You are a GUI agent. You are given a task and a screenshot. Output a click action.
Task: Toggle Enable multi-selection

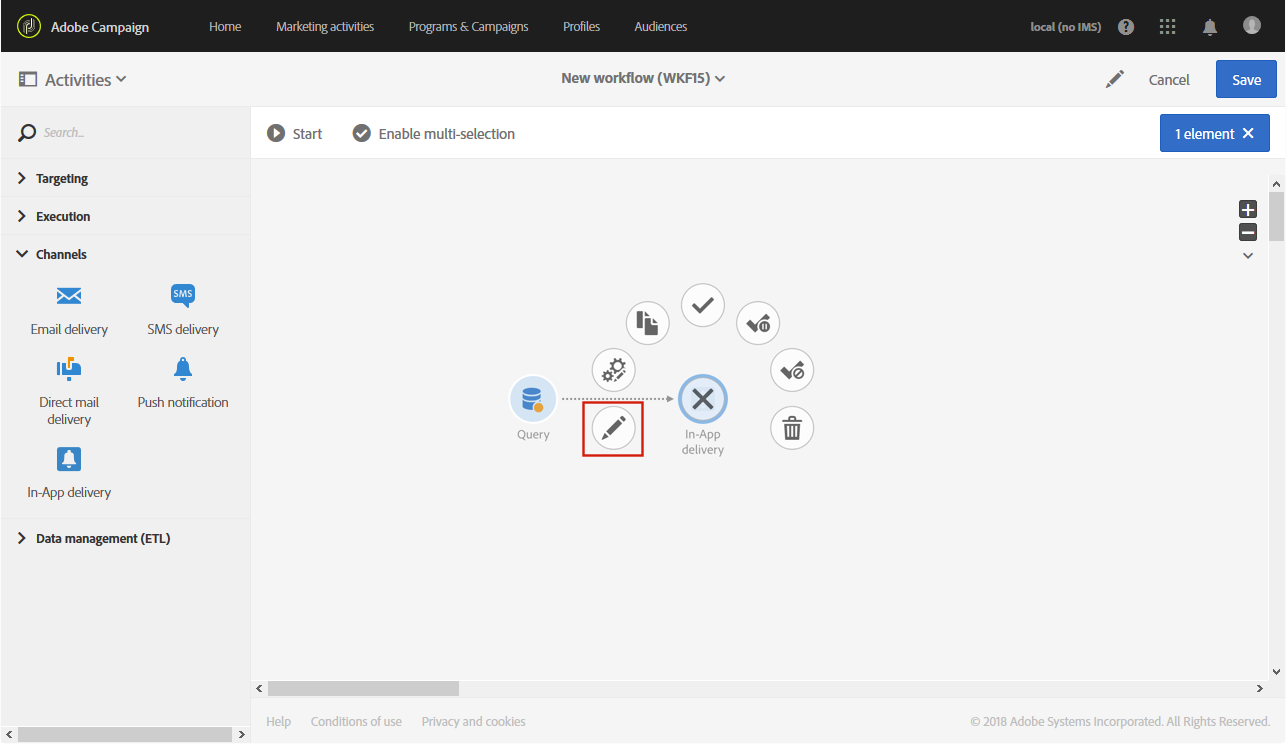click(x=434, y=133)
